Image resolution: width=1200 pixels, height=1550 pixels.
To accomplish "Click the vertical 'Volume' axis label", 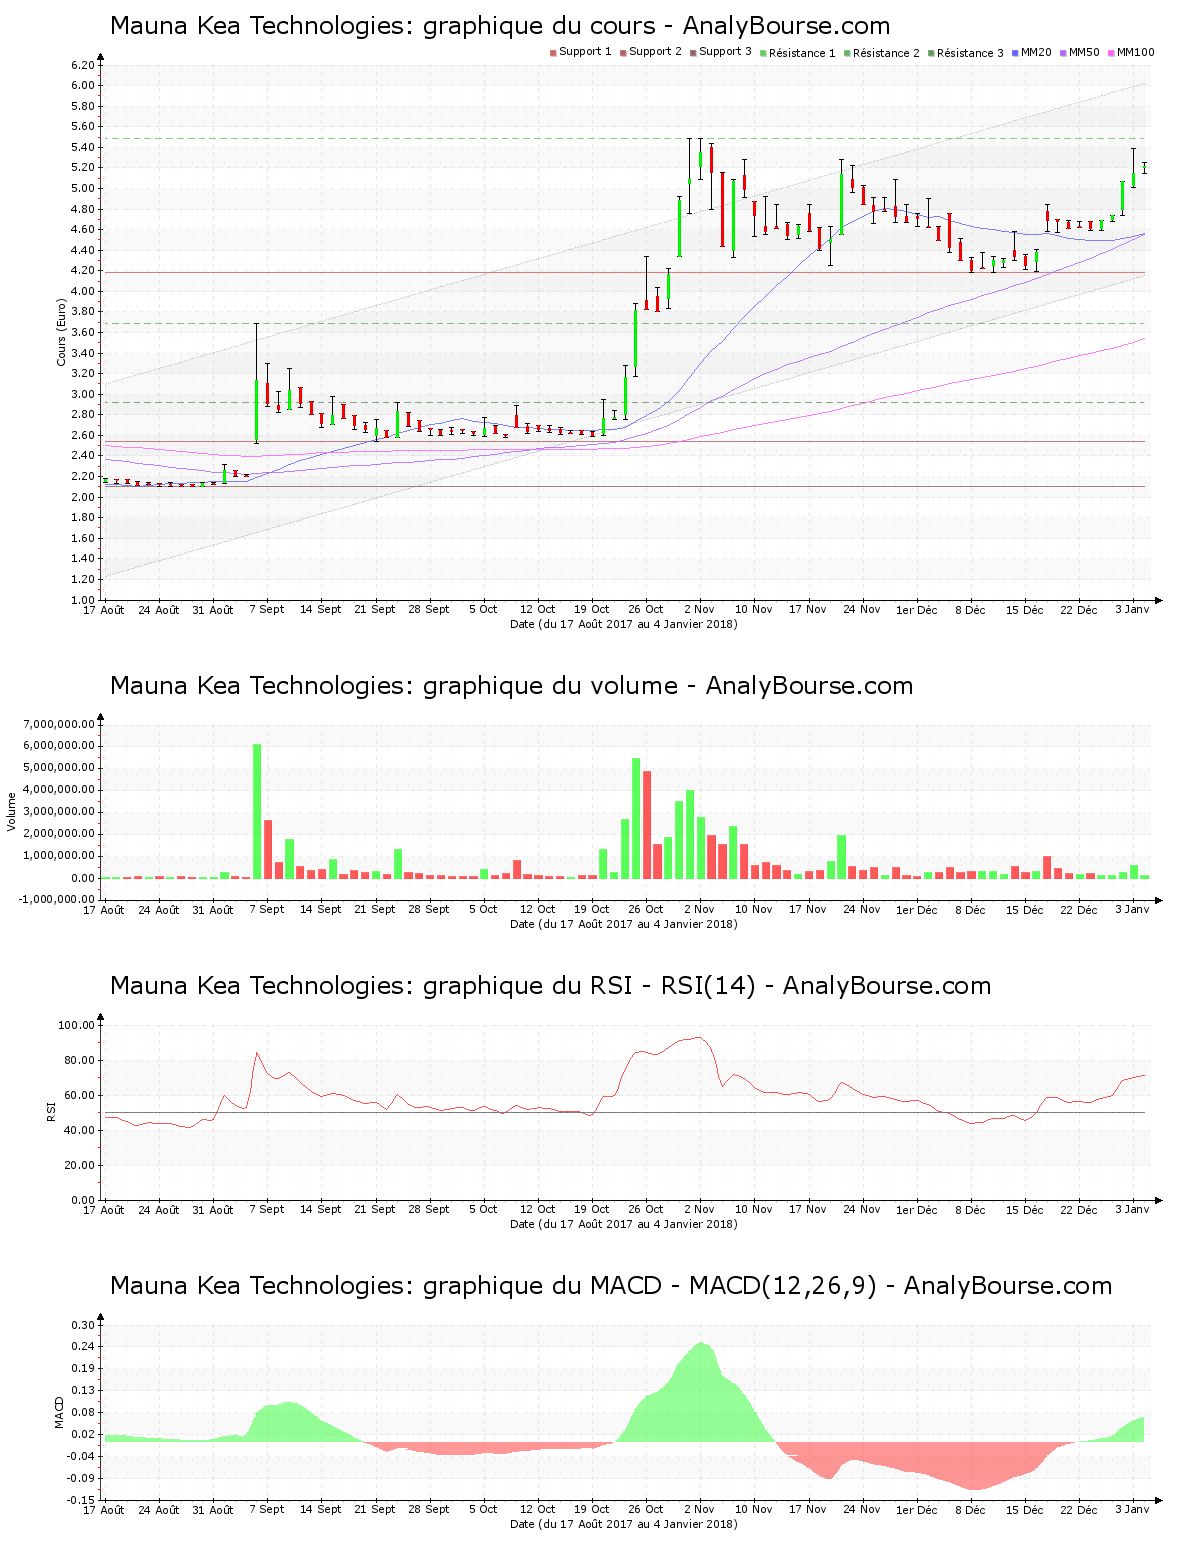I will tap(12, 811).
